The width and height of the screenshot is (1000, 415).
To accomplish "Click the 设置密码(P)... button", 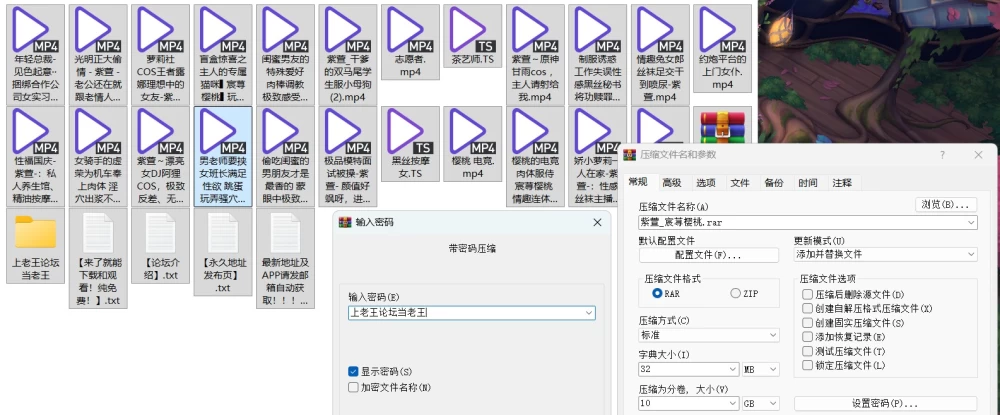I will [x=885, y=404].
